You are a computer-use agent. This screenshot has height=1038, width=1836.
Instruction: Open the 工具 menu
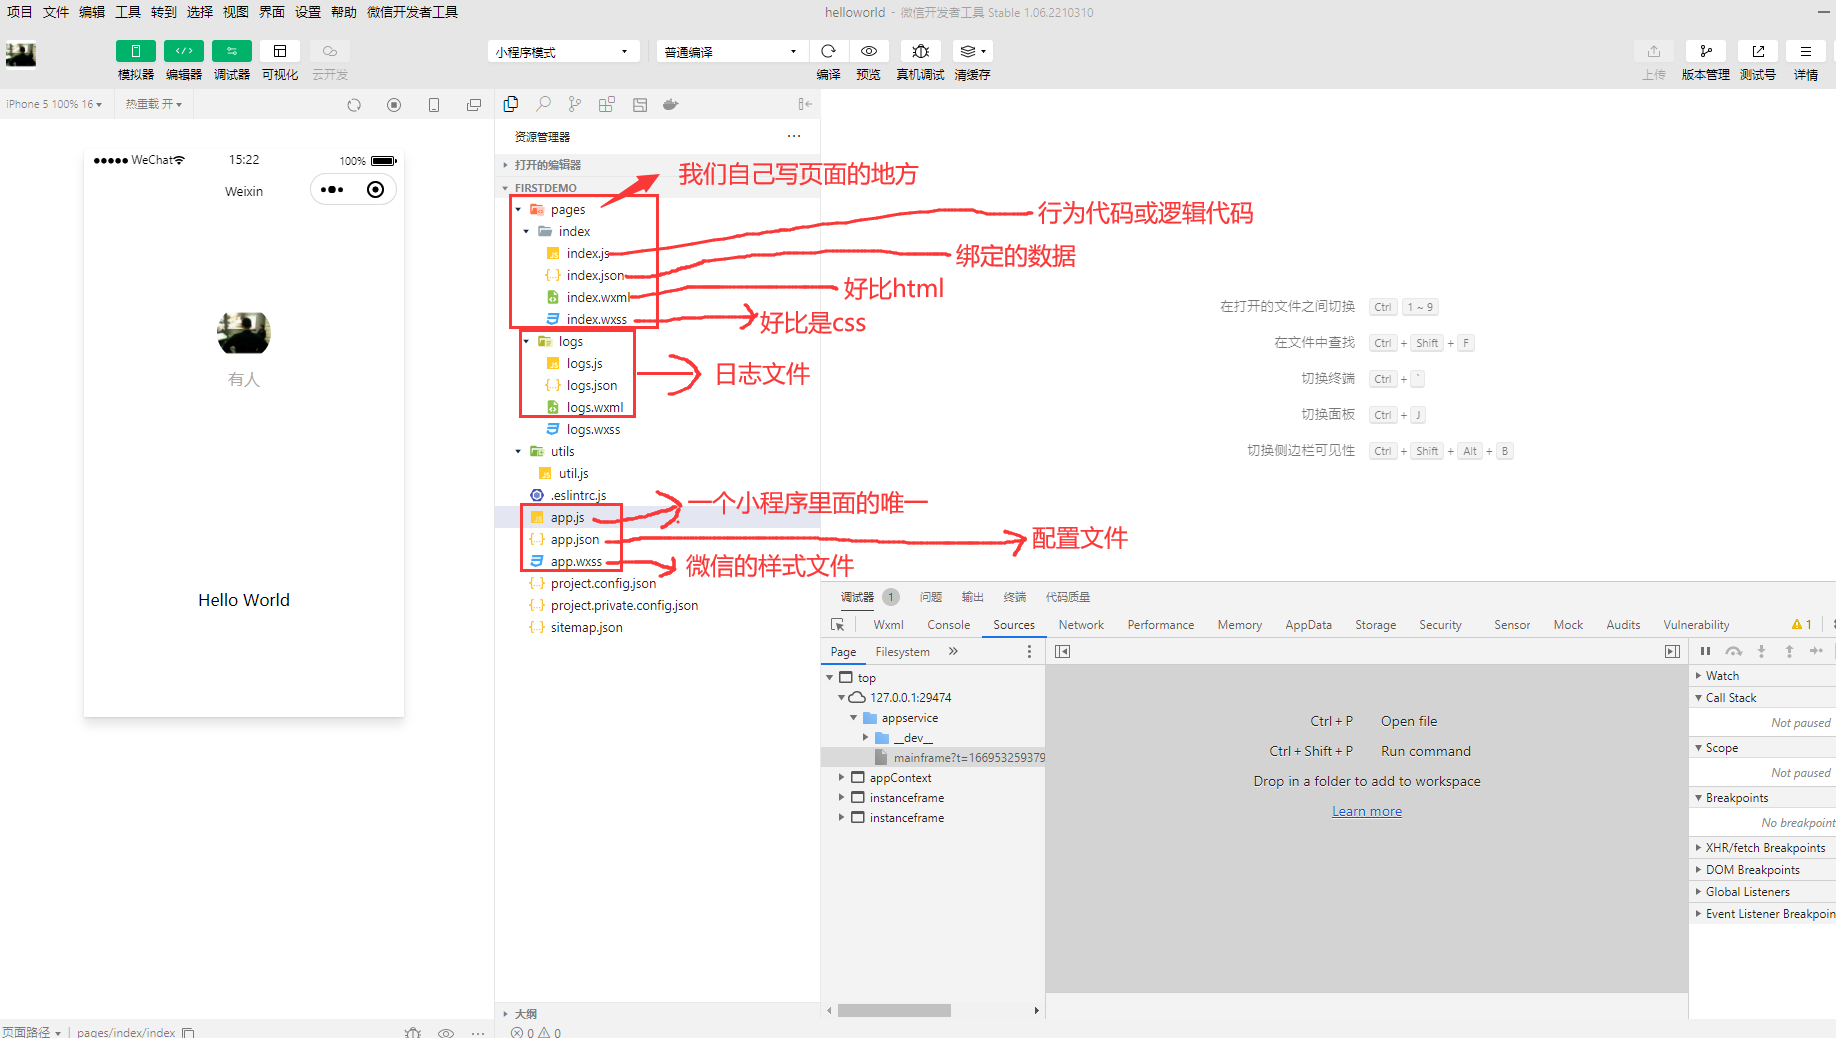point(128,12)
